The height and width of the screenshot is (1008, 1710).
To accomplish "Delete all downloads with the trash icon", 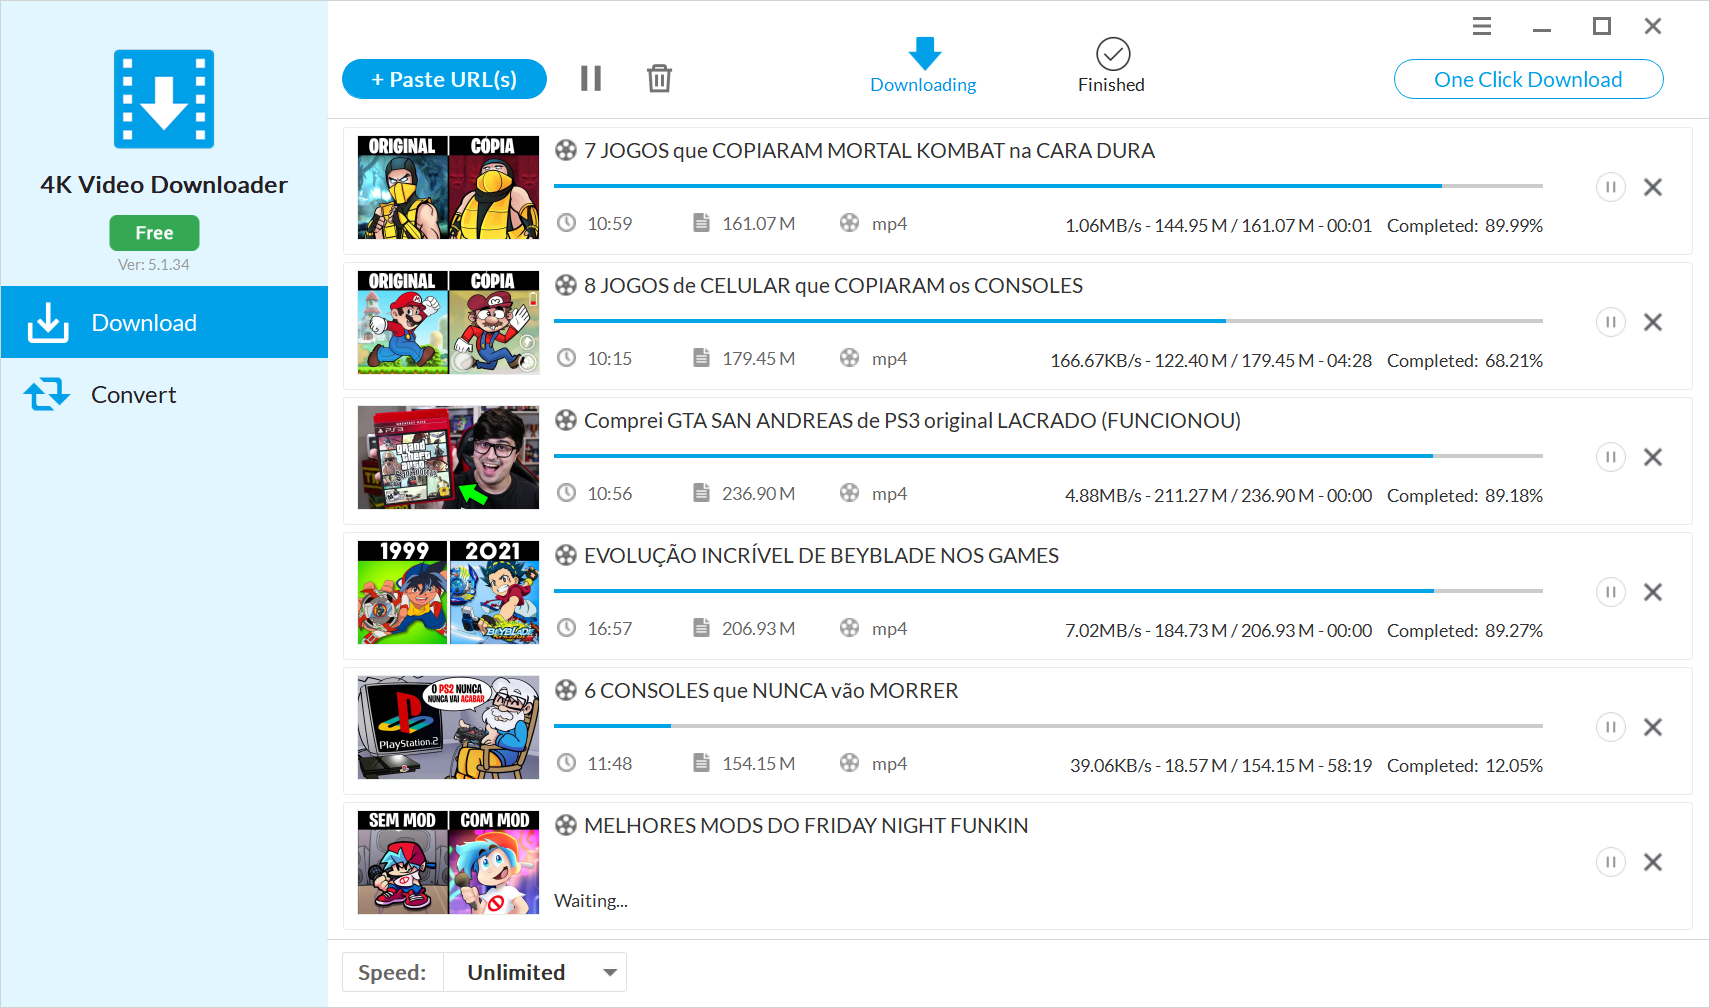I will pos(659,78).
